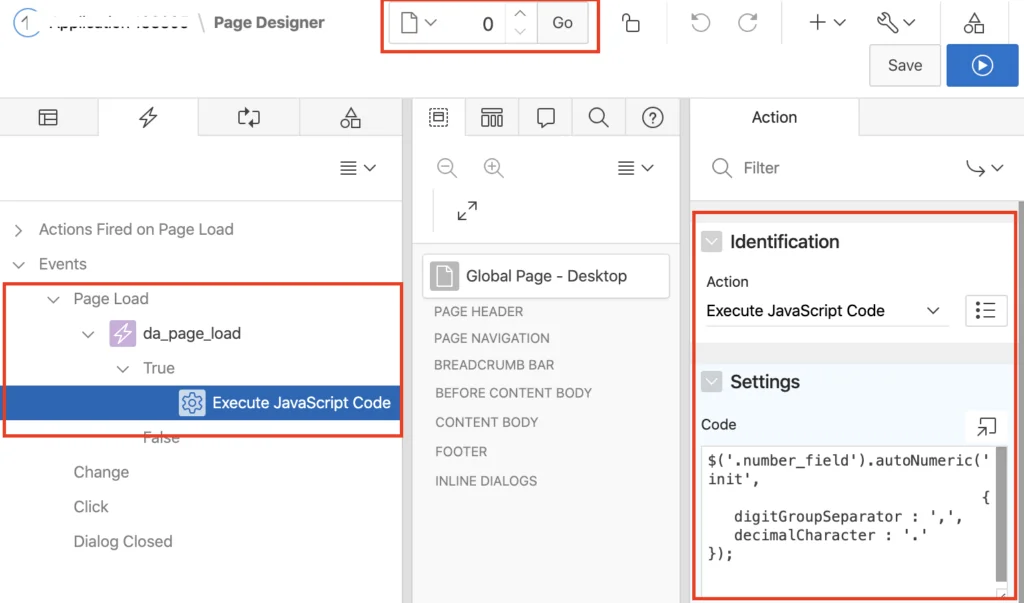The width and height of the screenshot is (1024, 603).
Task: Open the Help tab
Action: 652,118
